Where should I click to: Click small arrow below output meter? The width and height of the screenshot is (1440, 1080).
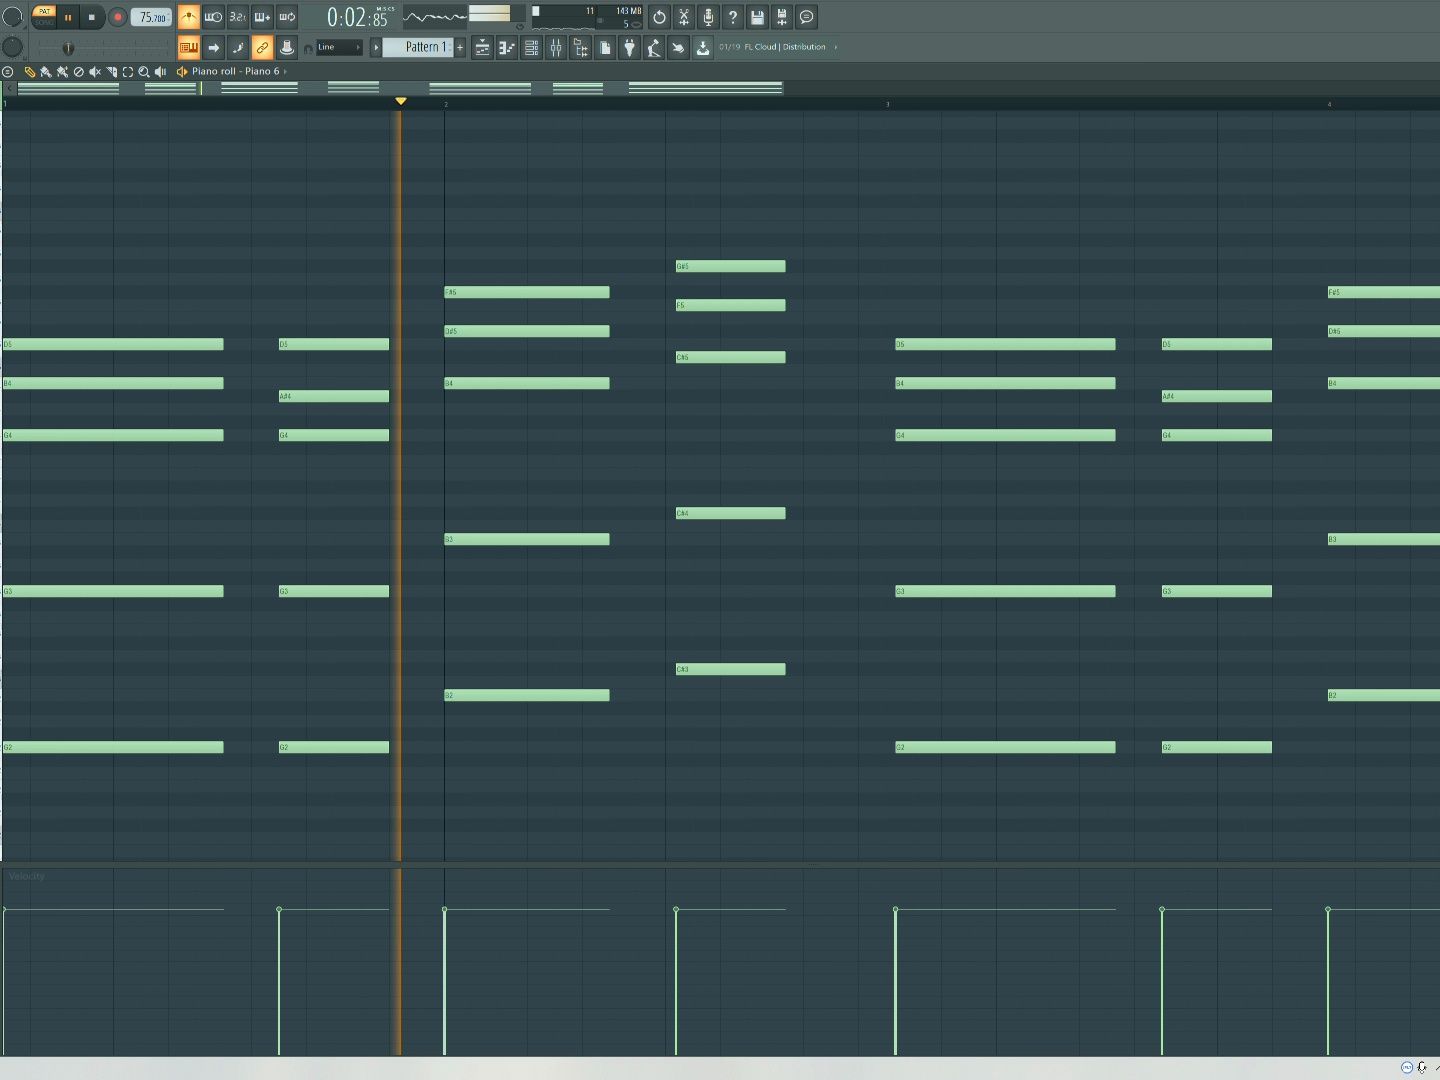tap(520, 27)
